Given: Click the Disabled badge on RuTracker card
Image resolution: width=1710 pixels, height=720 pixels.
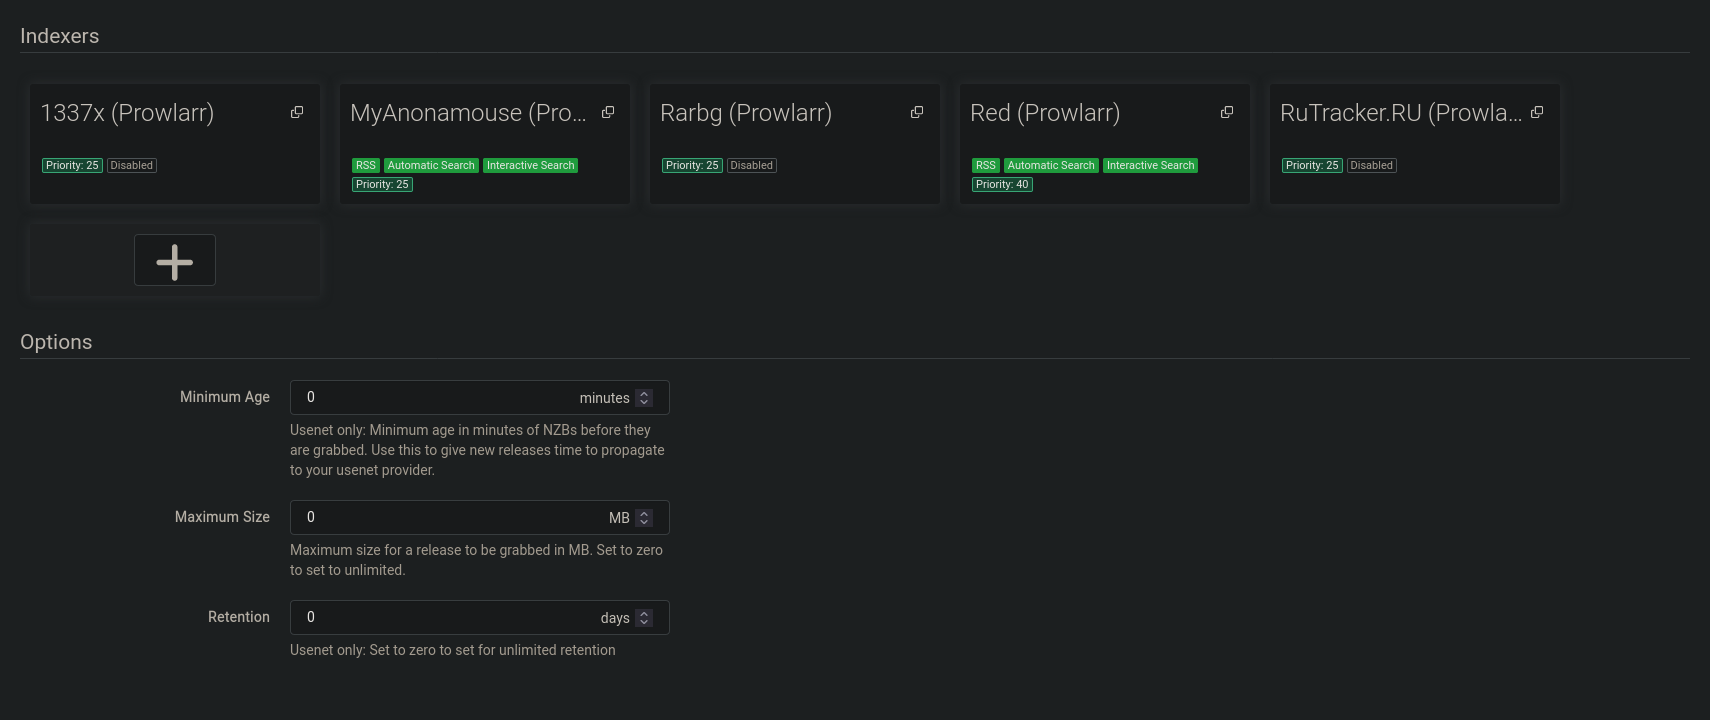Looking at the screenshot, I should (1372, 165).
